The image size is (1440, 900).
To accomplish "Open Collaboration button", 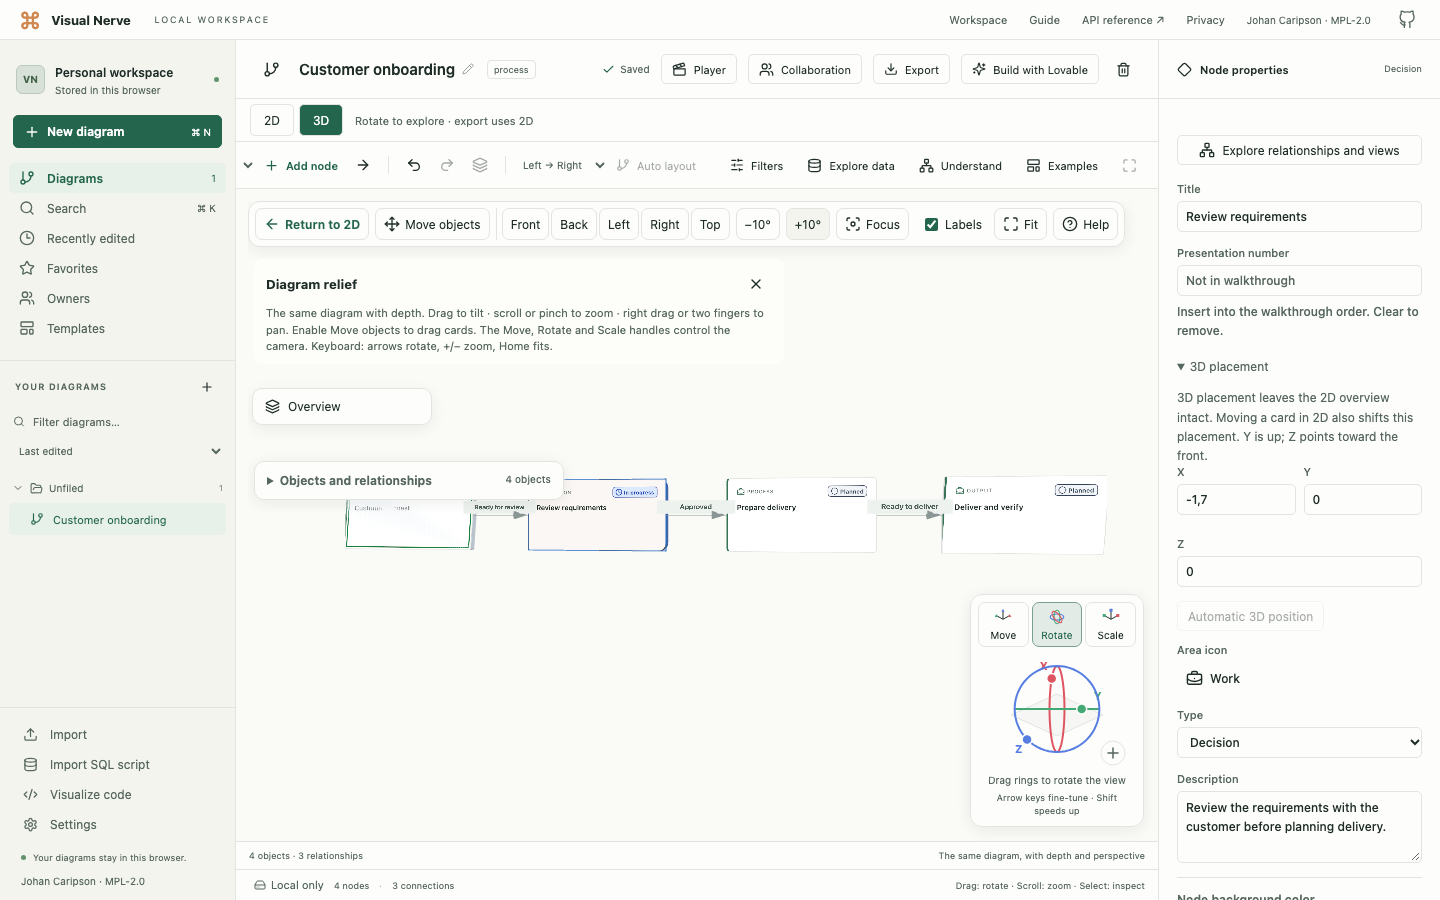I will pos(805,70).
